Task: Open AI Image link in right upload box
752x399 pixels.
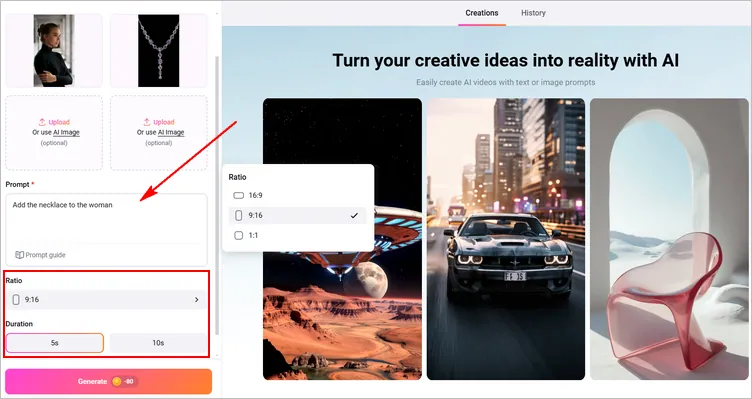Action: 171,132
